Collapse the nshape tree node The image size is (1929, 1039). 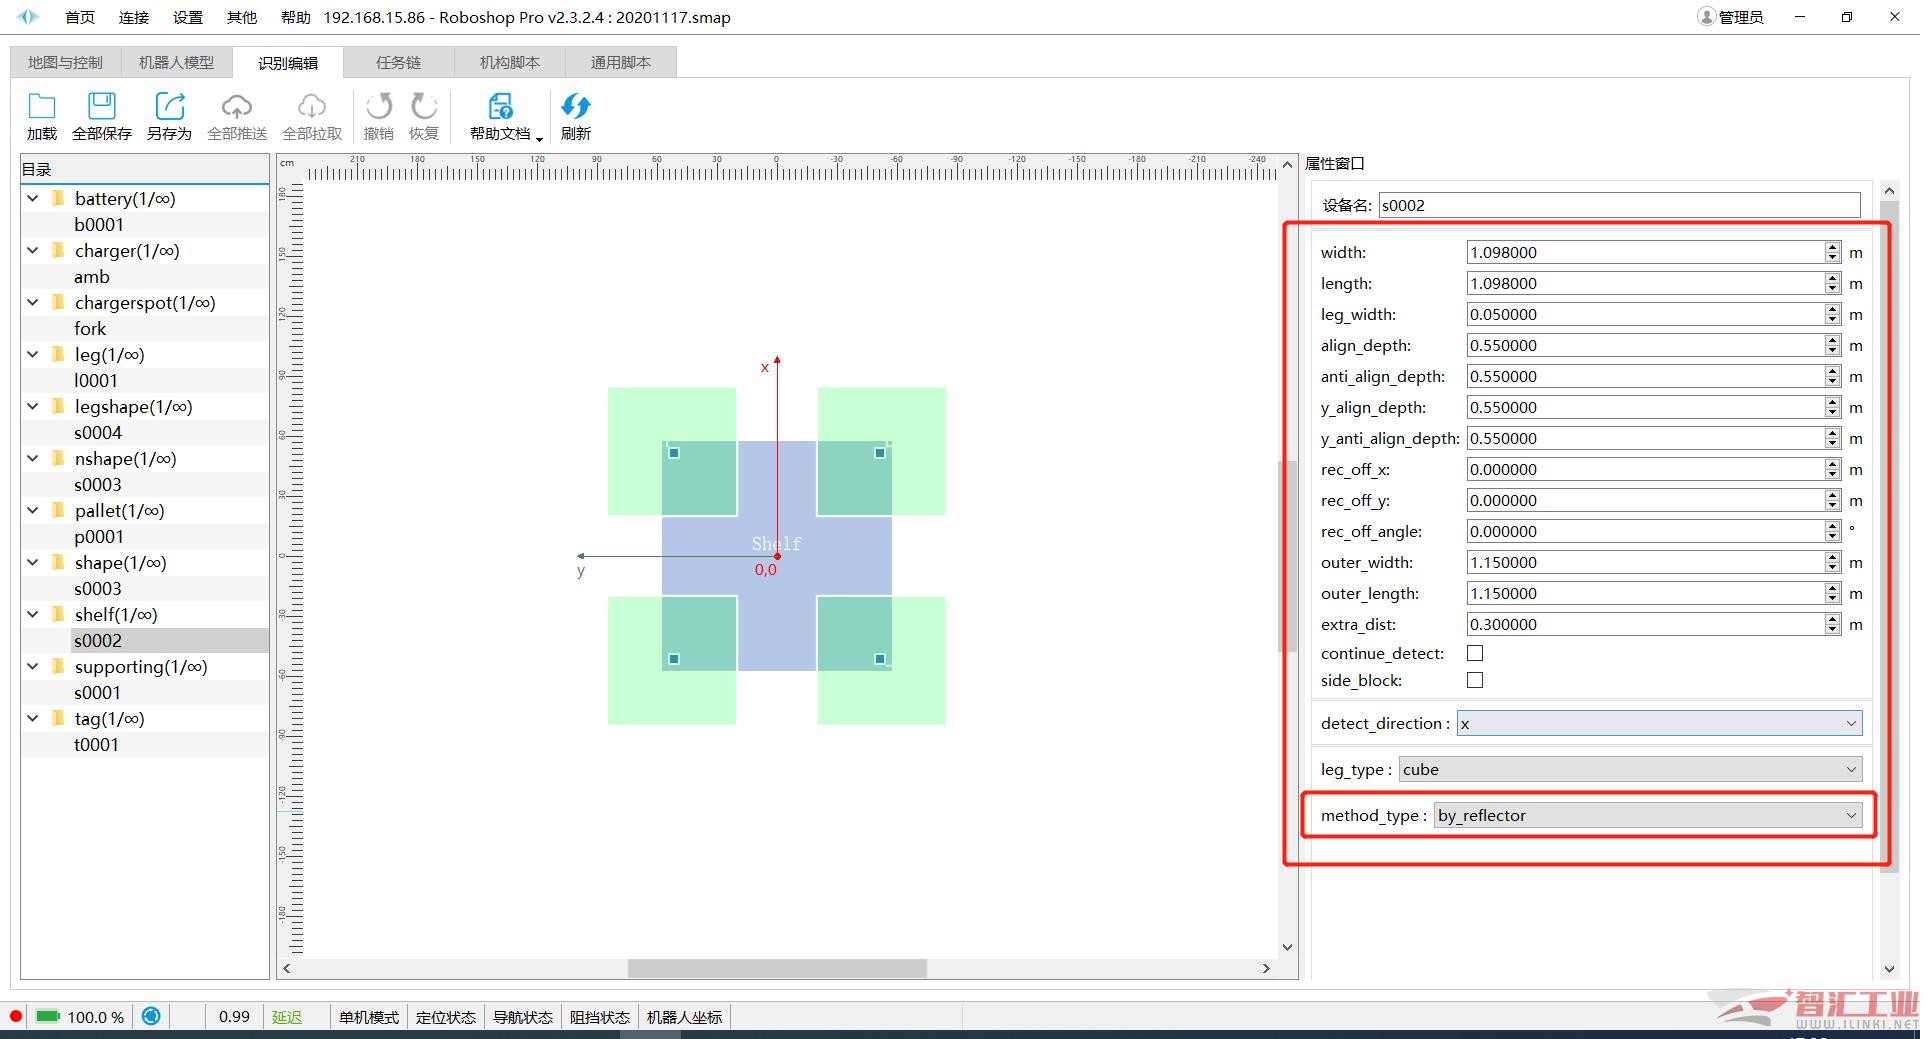click(33, 458)
